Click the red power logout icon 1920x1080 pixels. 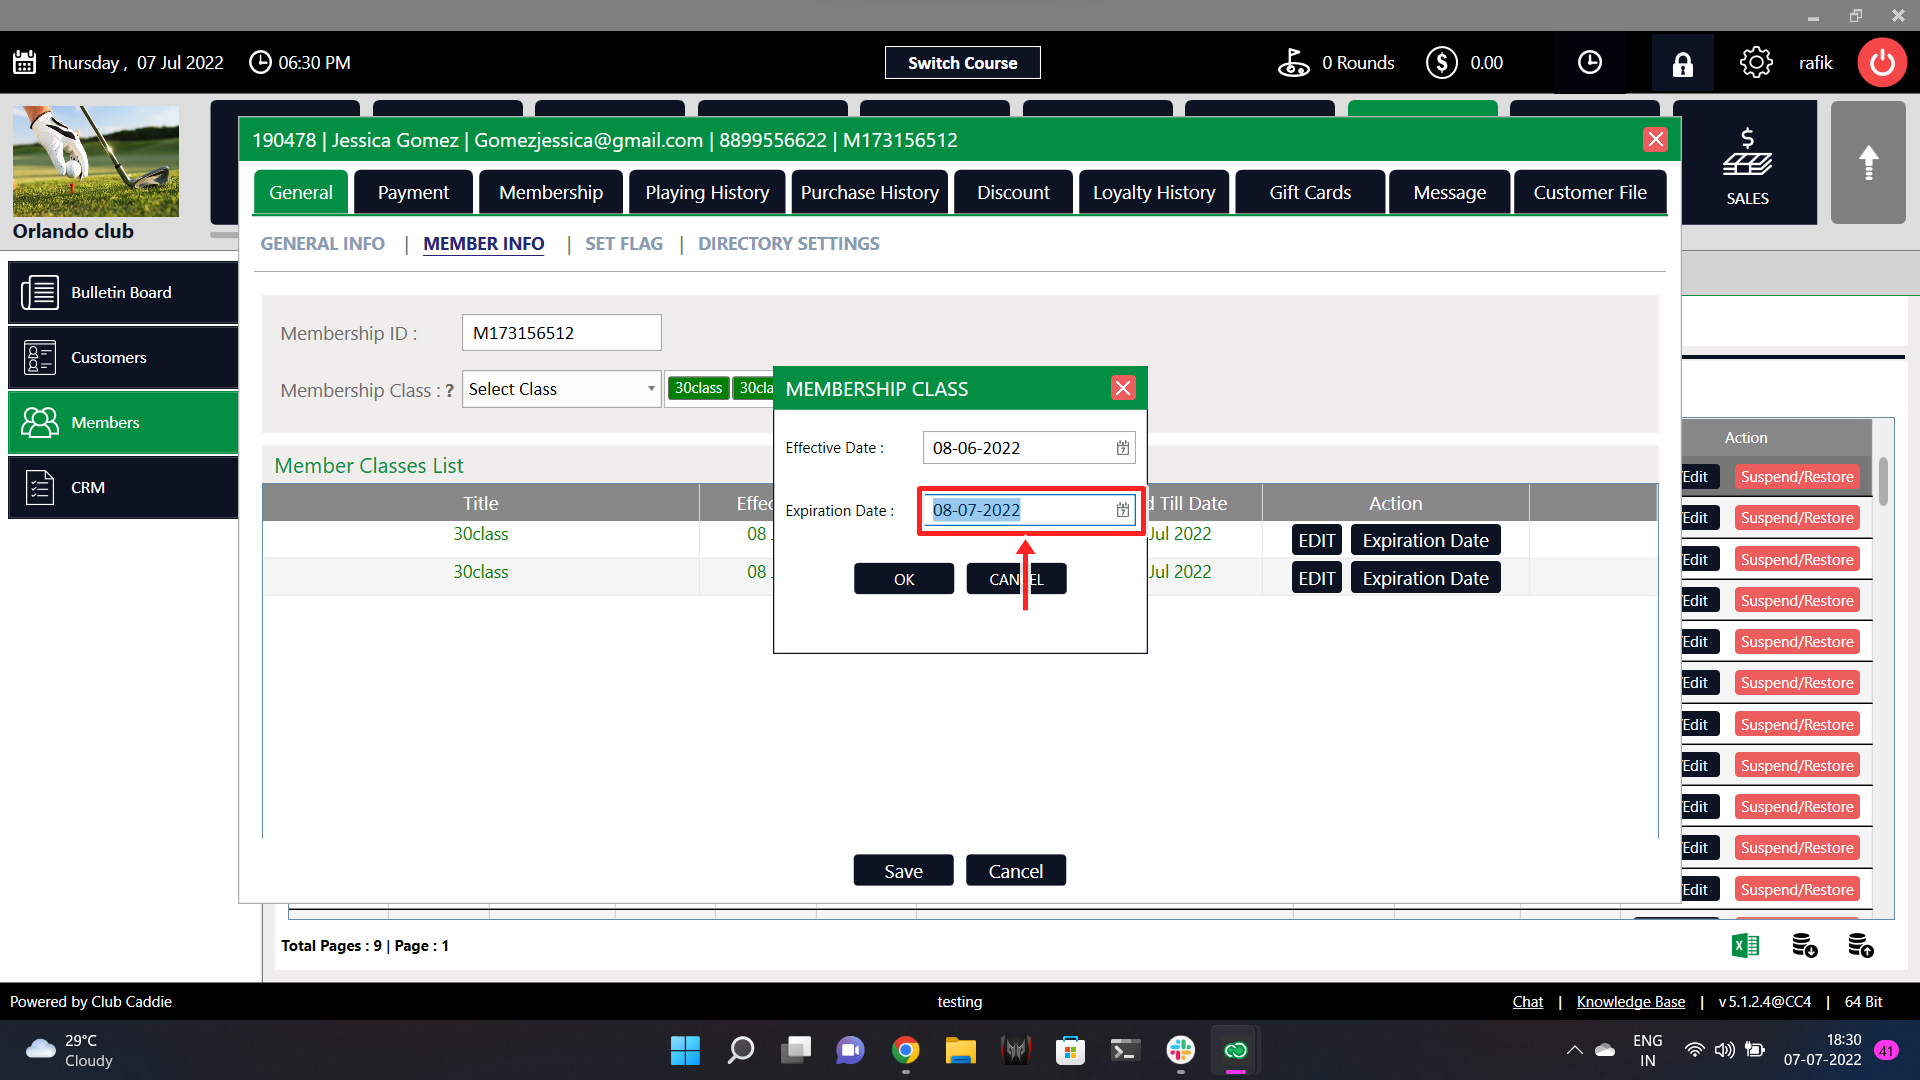1882,63
